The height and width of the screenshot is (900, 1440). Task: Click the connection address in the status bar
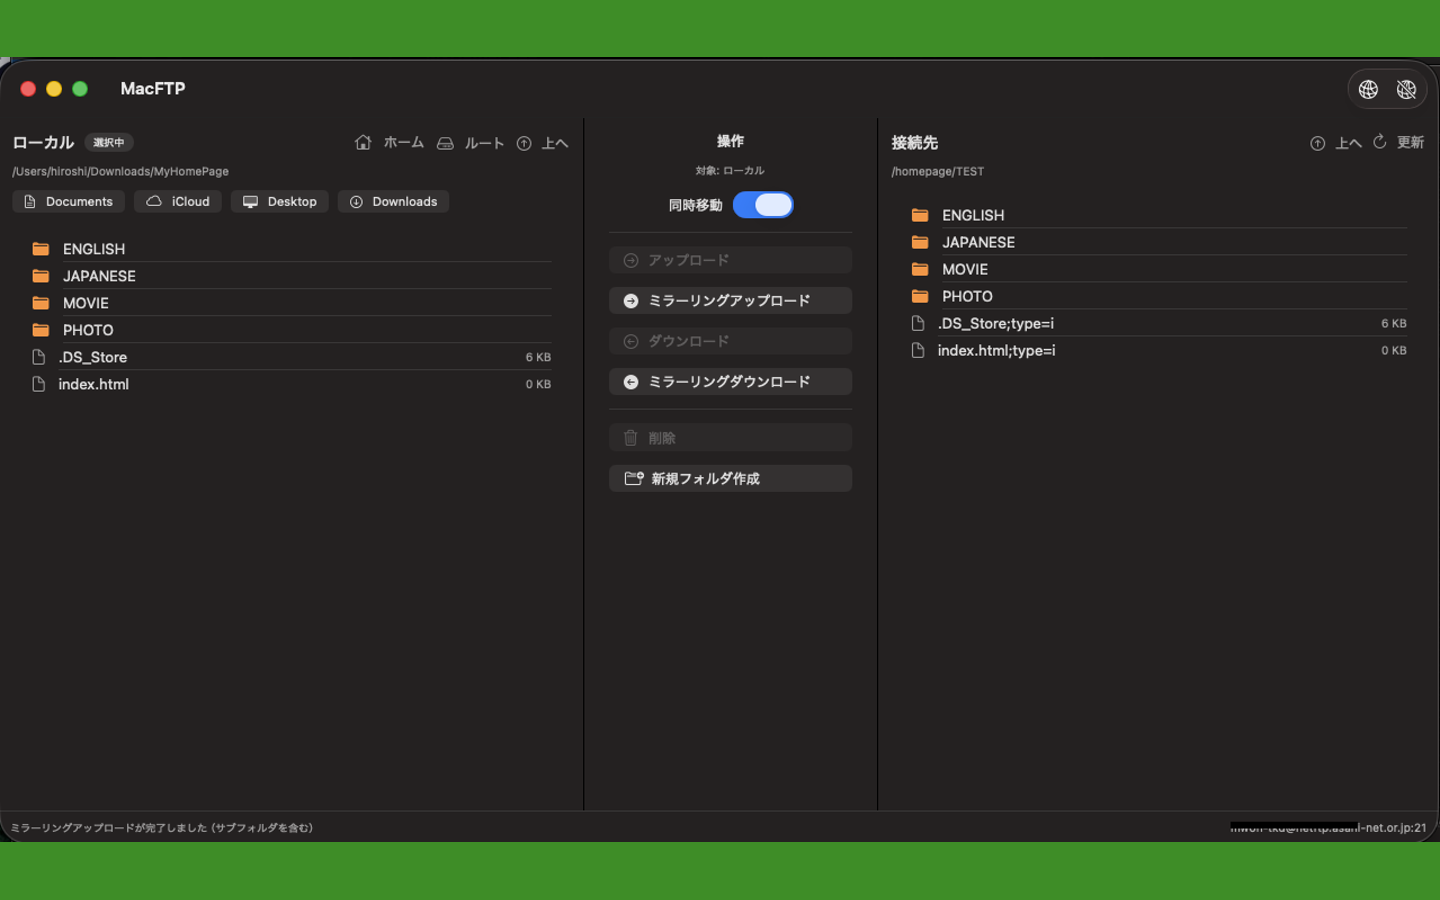click(x=1330, y=828)
